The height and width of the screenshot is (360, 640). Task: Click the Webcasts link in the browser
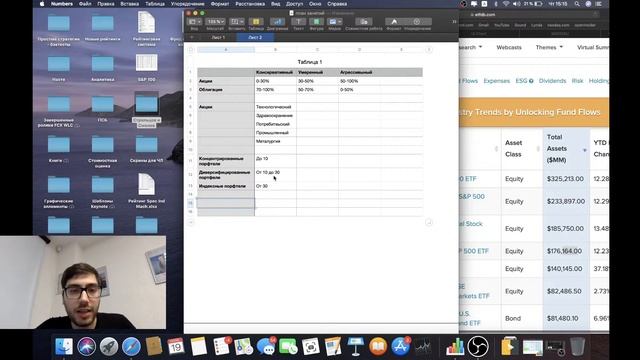tap(509, 47)
